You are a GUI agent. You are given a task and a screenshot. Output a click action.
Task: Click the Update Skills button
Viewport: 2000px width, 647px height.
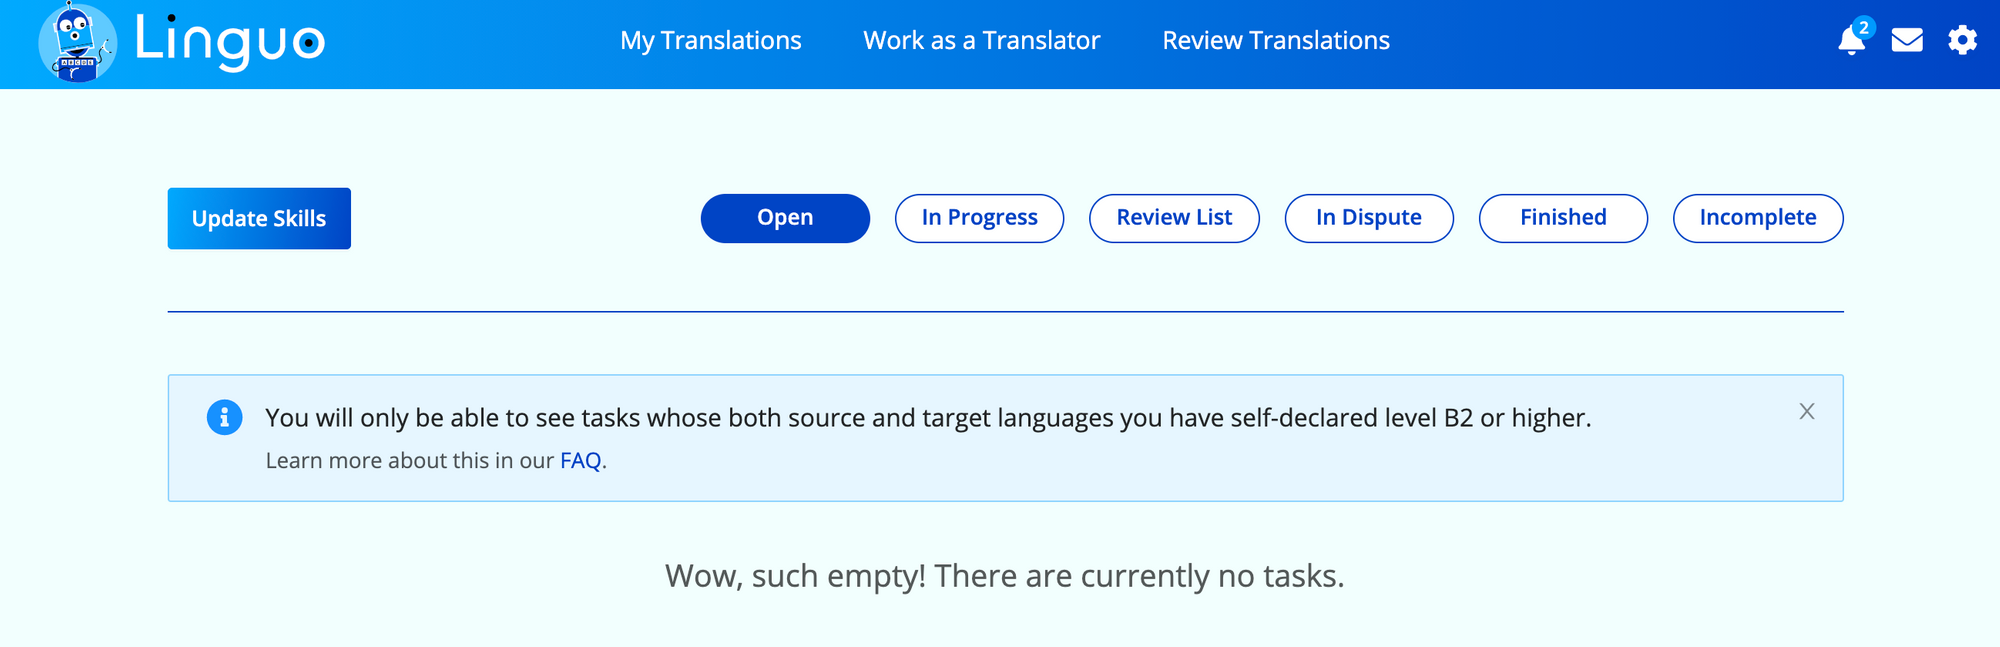[259, 218]
